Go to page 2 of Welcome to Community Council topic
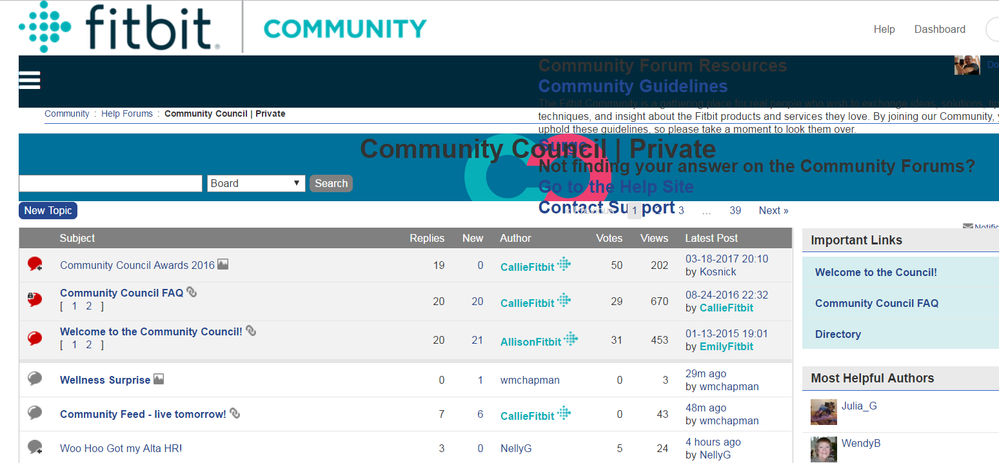 [x=89, y=345]
